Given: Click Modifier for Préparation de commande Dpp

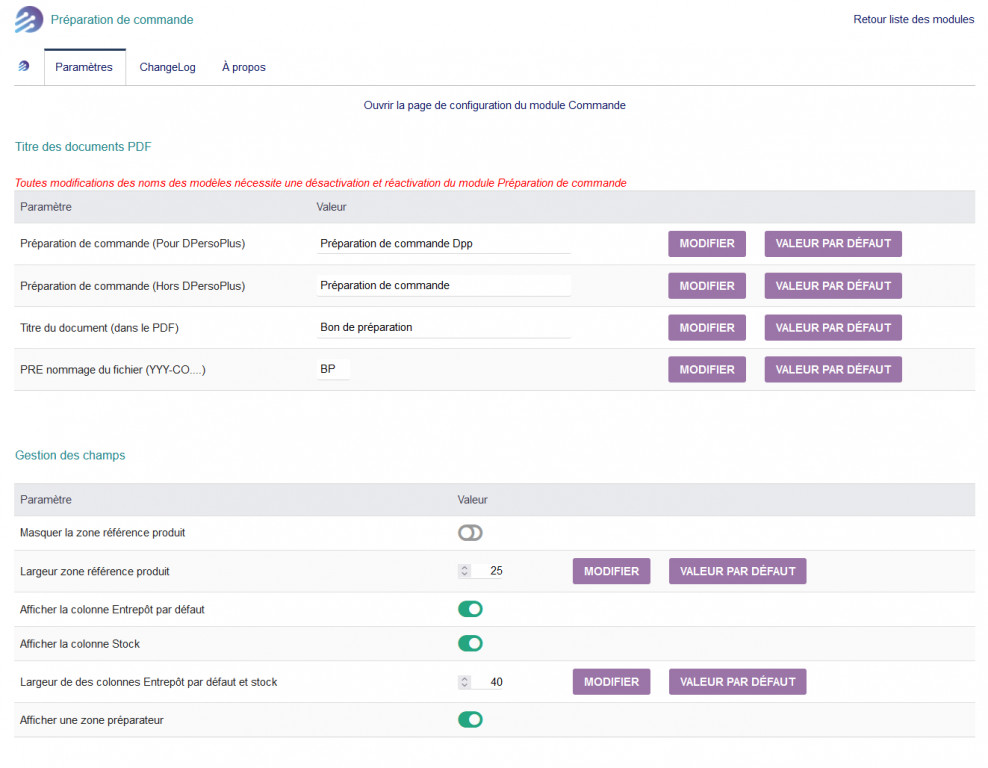Looking at the screenshot, I should pos(706,244).
